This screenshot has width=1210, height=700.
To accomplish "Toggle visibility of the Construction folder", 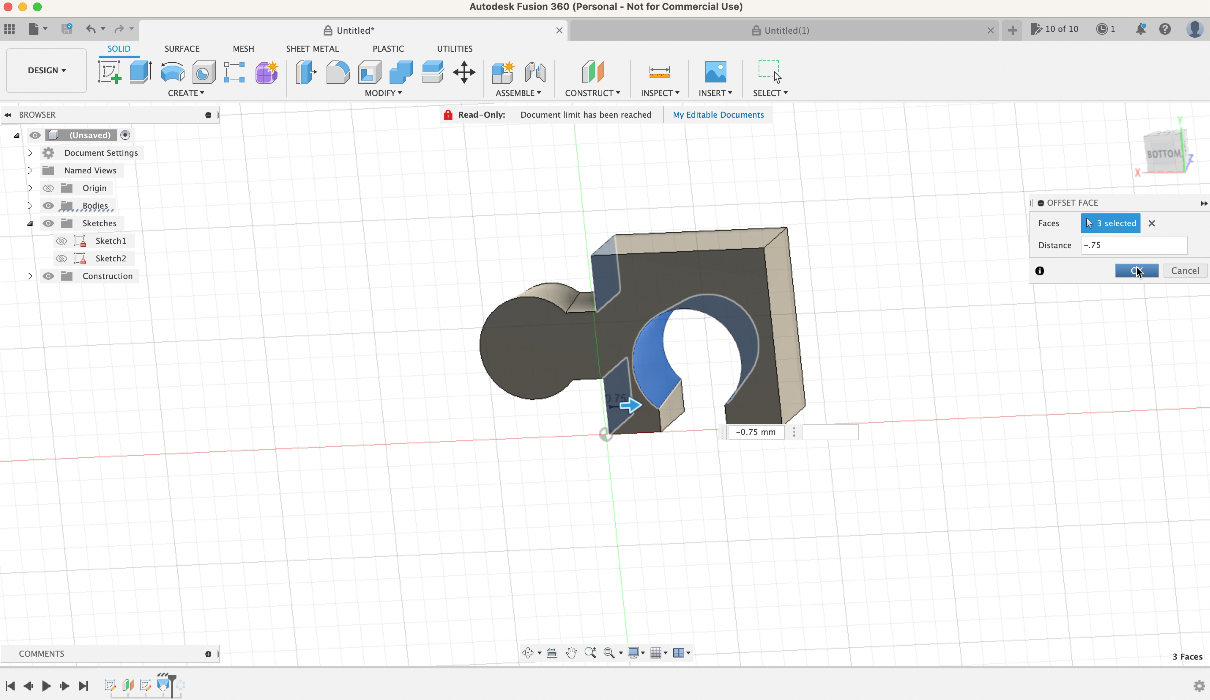I will click(48, 276).
